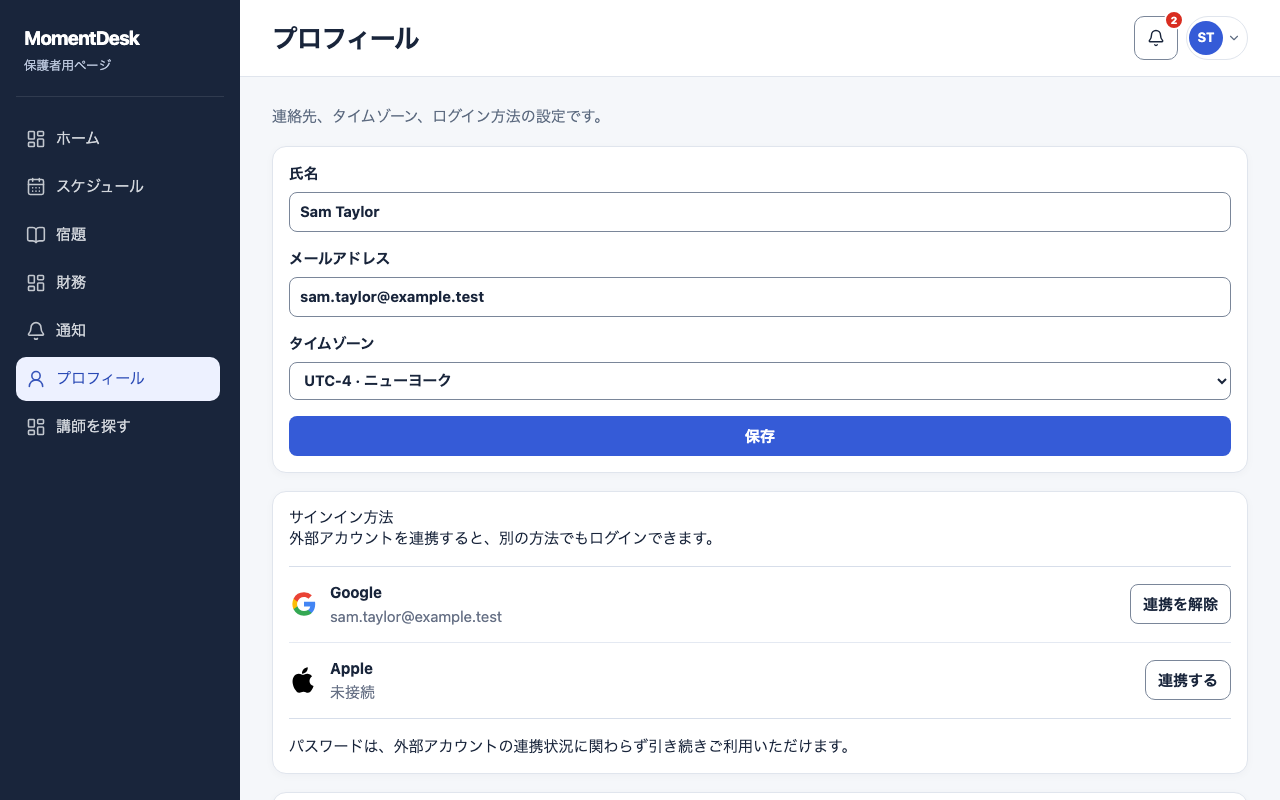This screenshot has width=1280, height=800.
Task: Navigate to 宿題 in the sidebar
Action: click(118, 235)
